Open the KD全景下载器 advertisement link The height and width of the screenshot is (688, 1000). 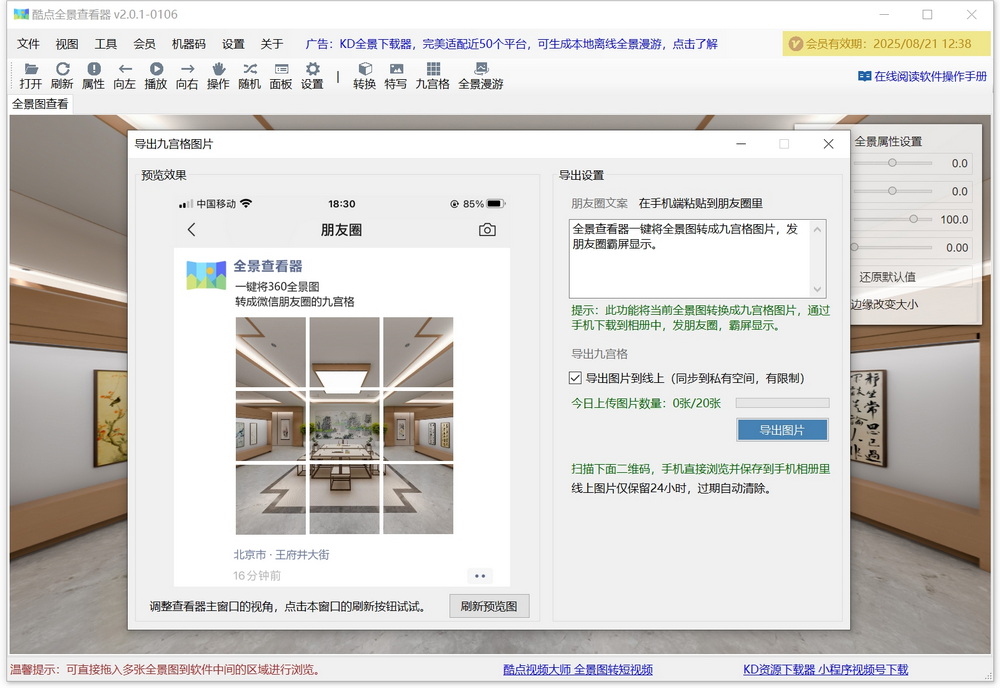[x=511, y=44]
